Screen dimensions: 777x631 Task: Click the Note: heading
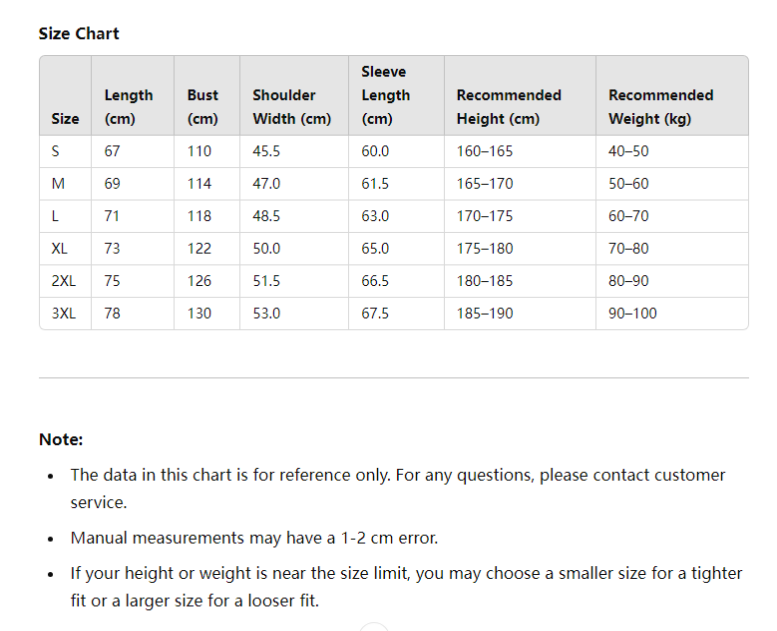pos(61,439)
